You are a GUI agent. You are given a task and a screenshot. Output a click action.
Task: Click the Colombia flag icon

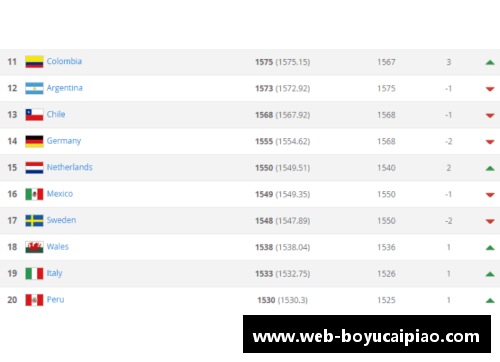click(34, 62)
